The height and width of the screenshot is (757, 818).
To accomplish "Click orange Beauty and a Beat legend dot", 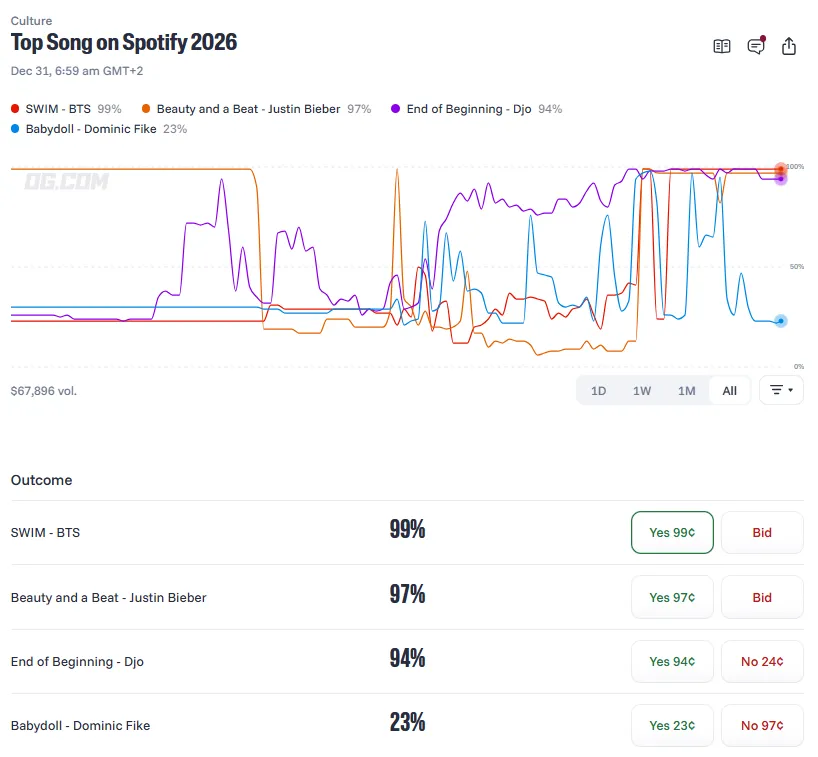I will point(146,109).
